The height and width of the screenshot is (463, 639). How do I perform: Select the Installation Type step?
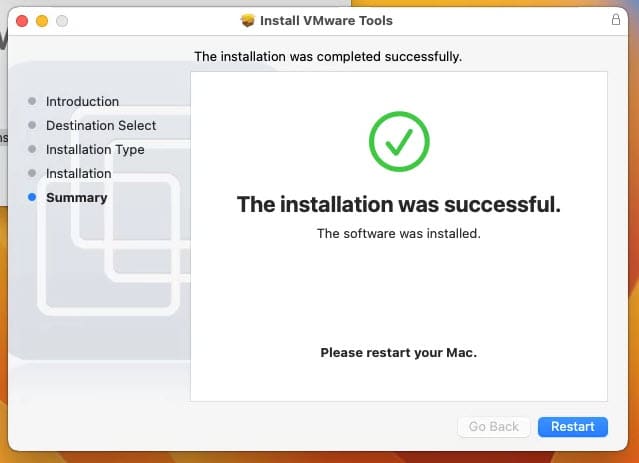pyautogui.click(x=95, y=150)
